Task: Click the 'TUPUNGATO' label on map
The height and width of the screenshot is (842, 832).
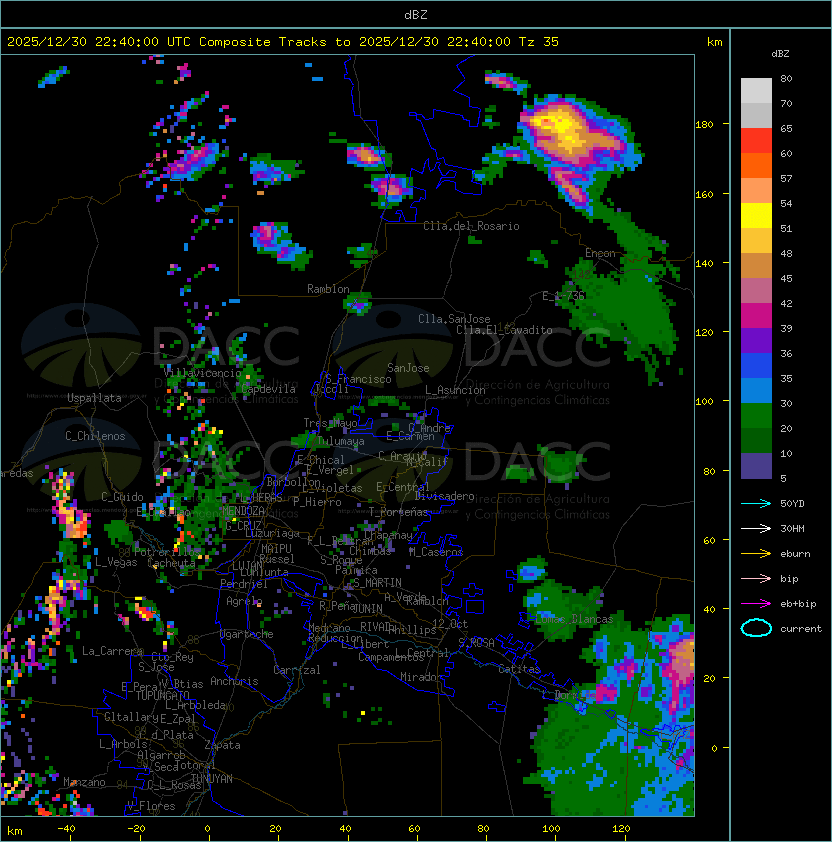Action: [162, 695]
